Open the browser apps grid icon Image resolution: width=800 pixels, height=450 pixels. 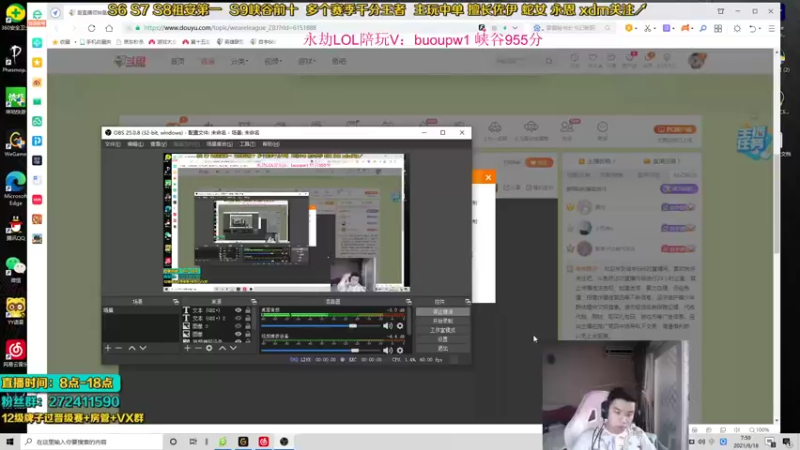(x=718, y=29)
